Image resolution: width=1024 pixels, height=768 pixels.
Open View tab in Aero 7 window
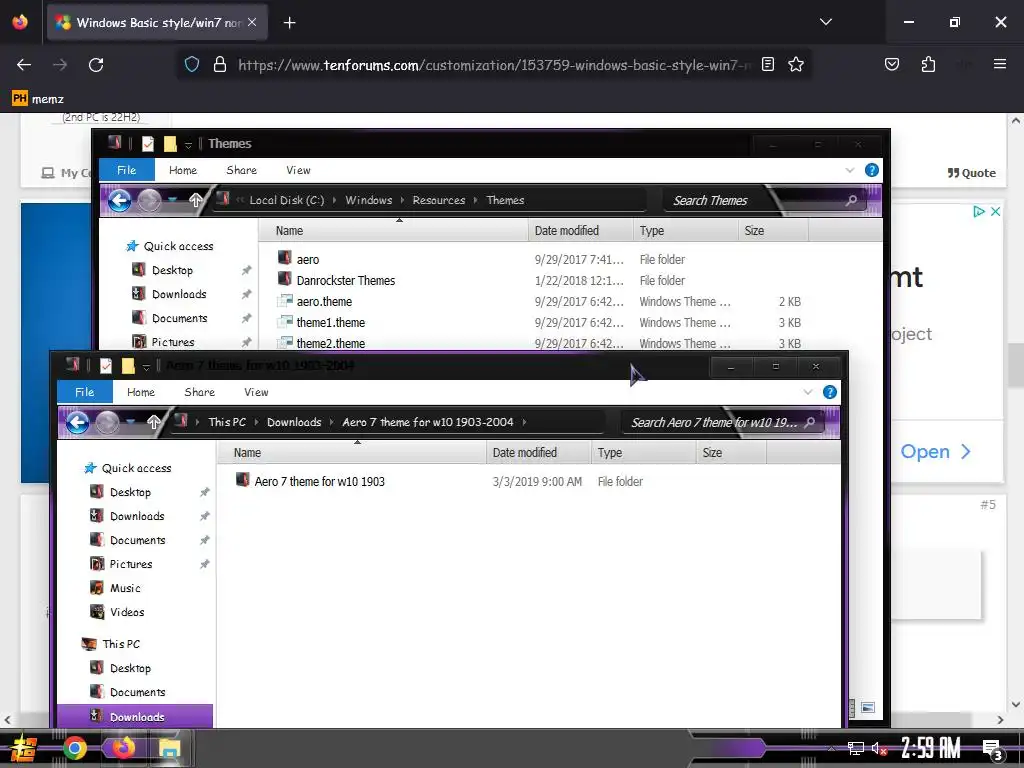click(x=257, y=392)
